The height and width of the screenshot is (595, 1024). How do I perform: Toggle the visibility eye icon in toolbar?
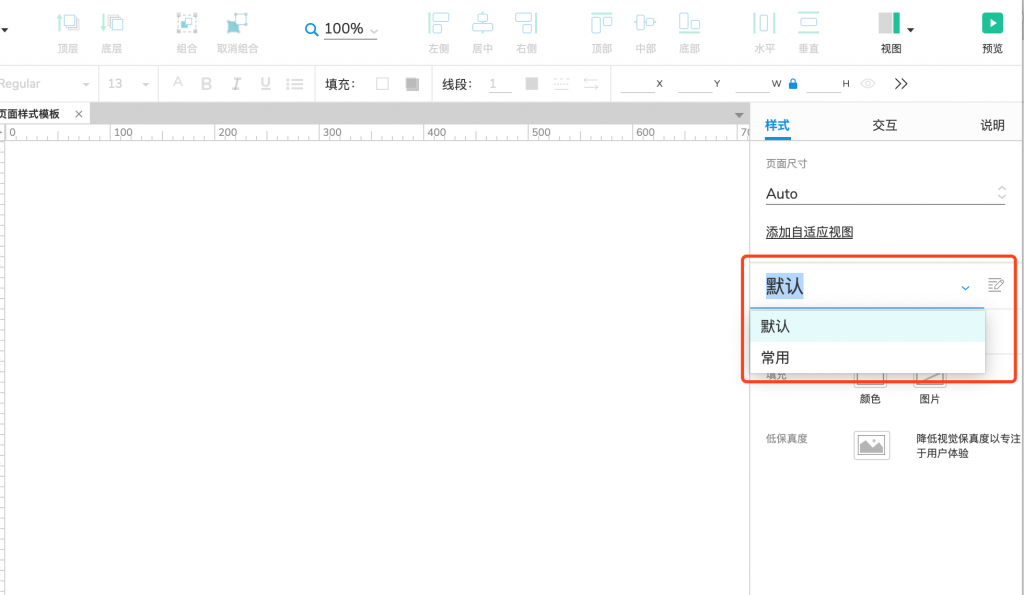pos(868,84)
